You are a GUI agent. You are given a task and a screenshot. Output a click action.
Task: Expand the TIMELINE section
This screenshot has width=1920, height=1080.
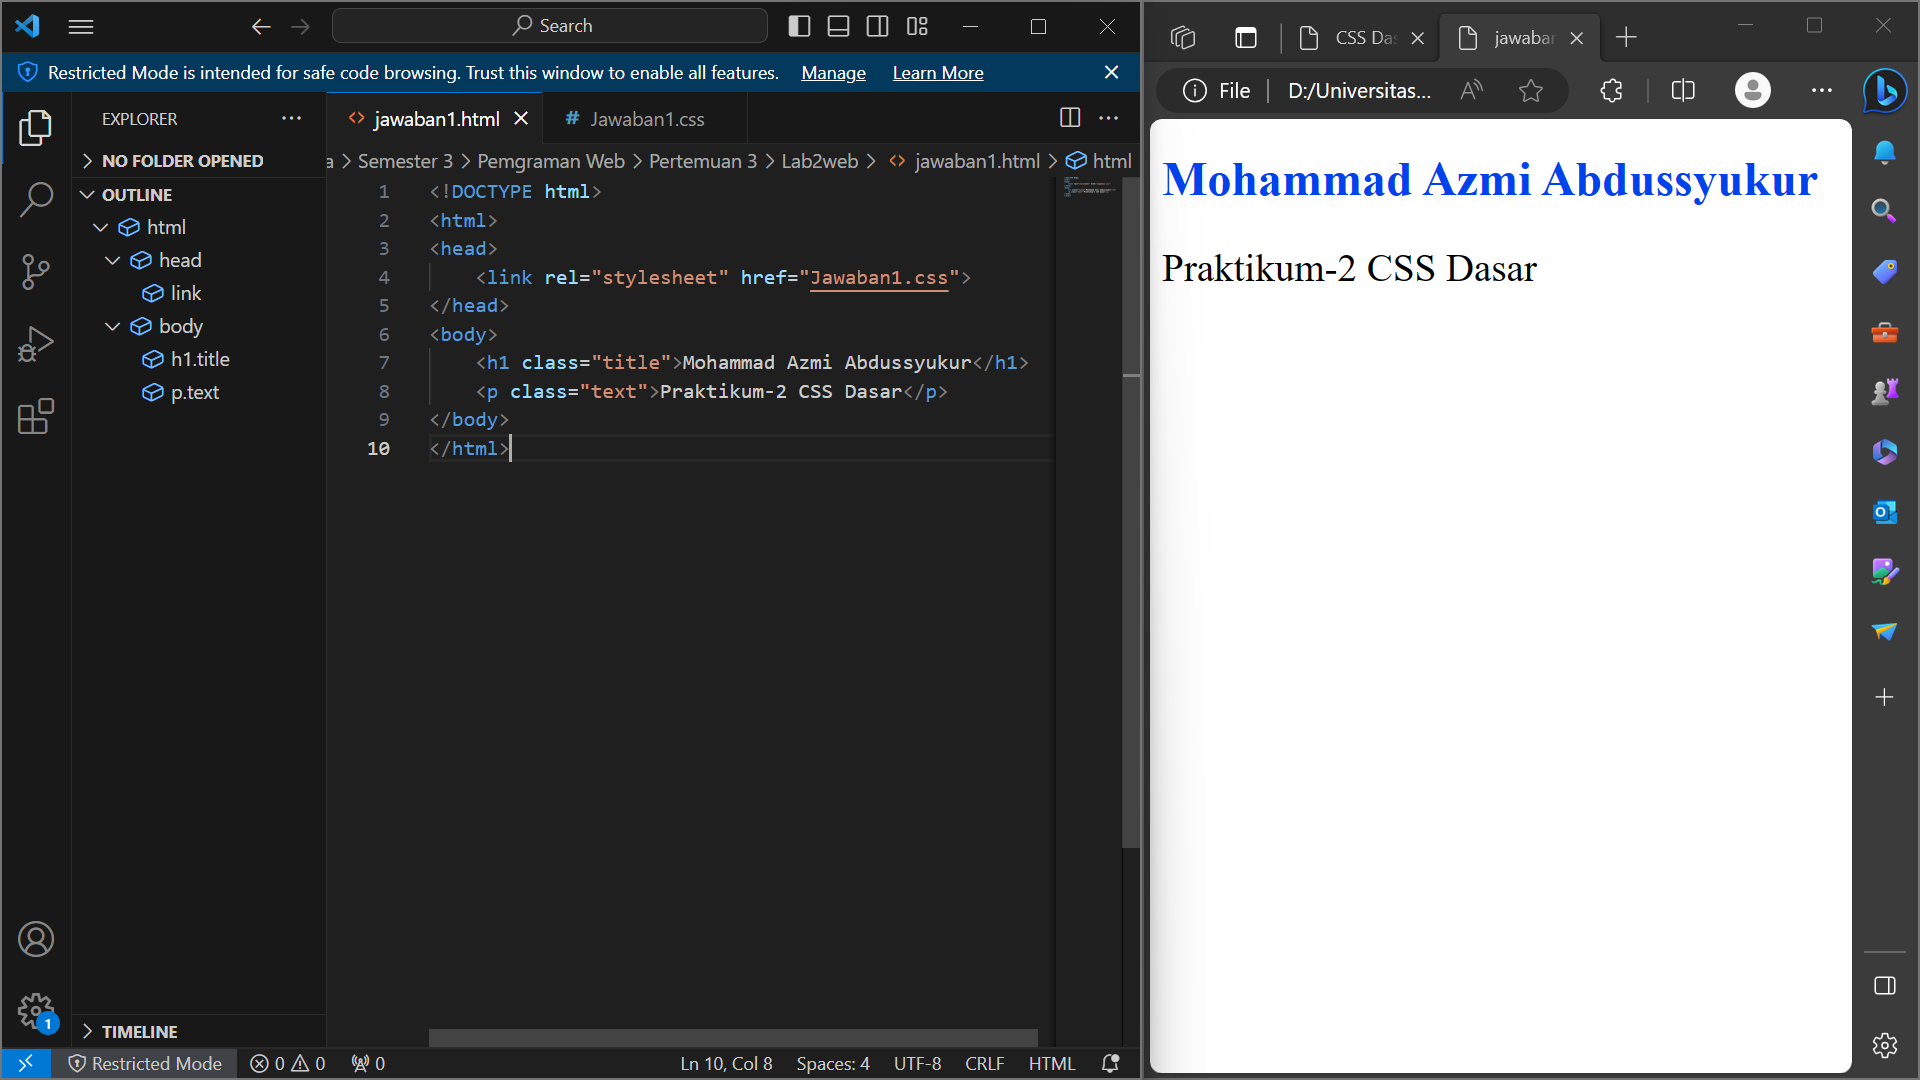click(139, 1031)
